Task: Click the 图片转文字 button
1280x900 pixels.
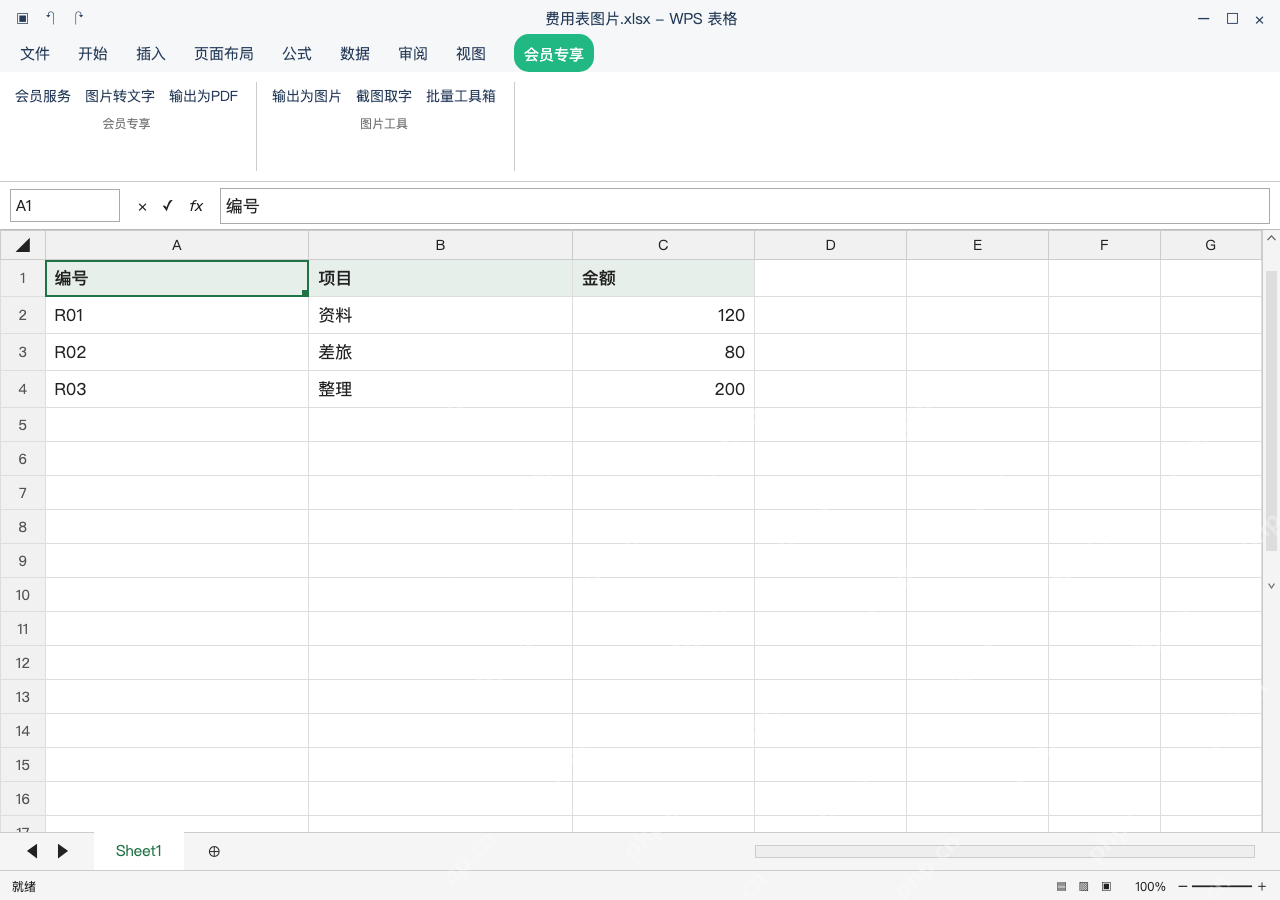Action: [120, 96]
